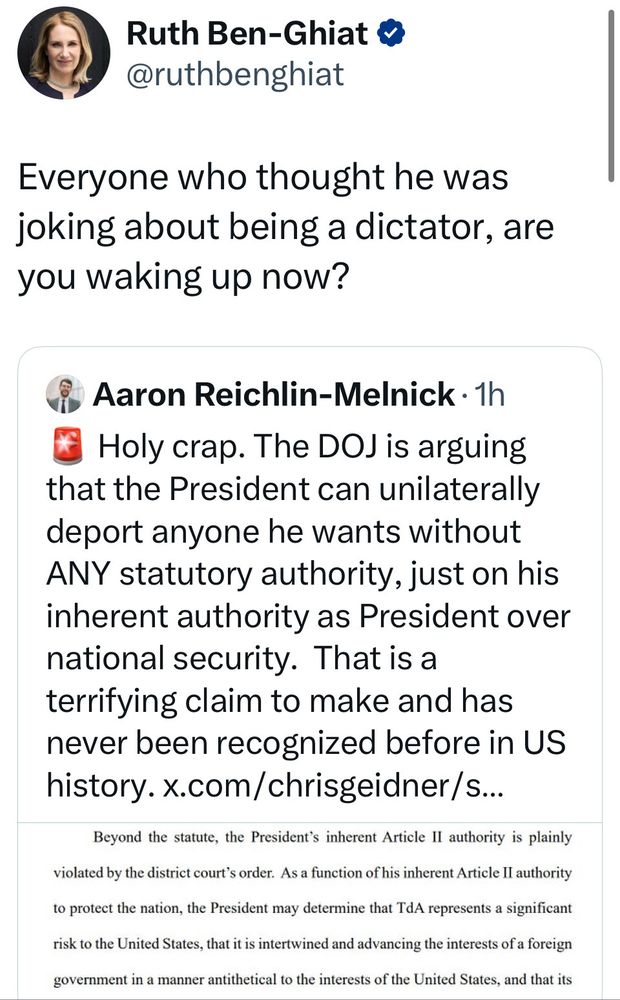Click "you waking up now?" text line
This screenshot has width=620, height=1000.
(182, 278)
